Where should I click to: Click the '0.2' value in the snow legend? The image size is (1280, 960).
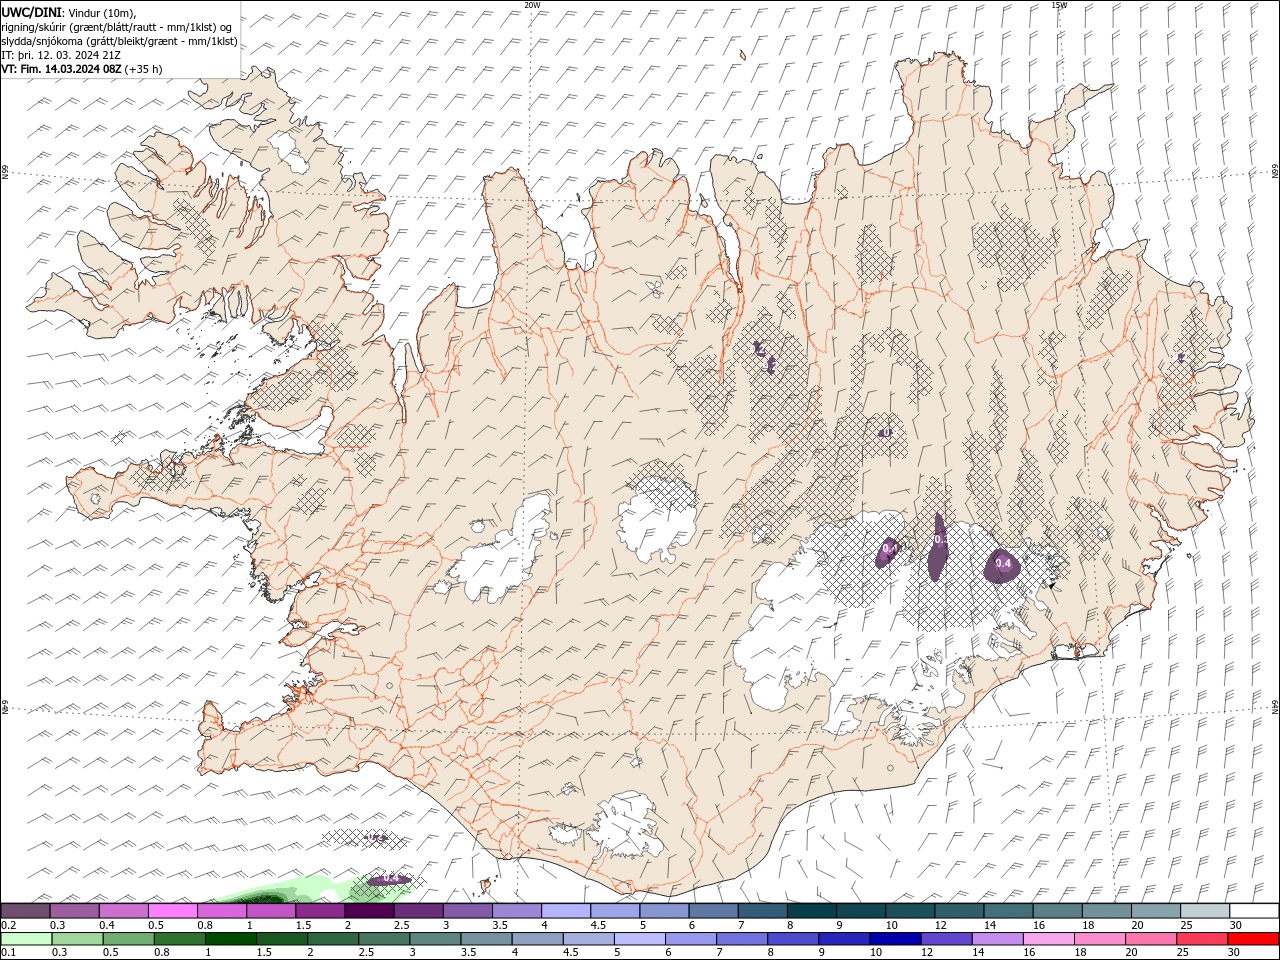pos(9,925)
